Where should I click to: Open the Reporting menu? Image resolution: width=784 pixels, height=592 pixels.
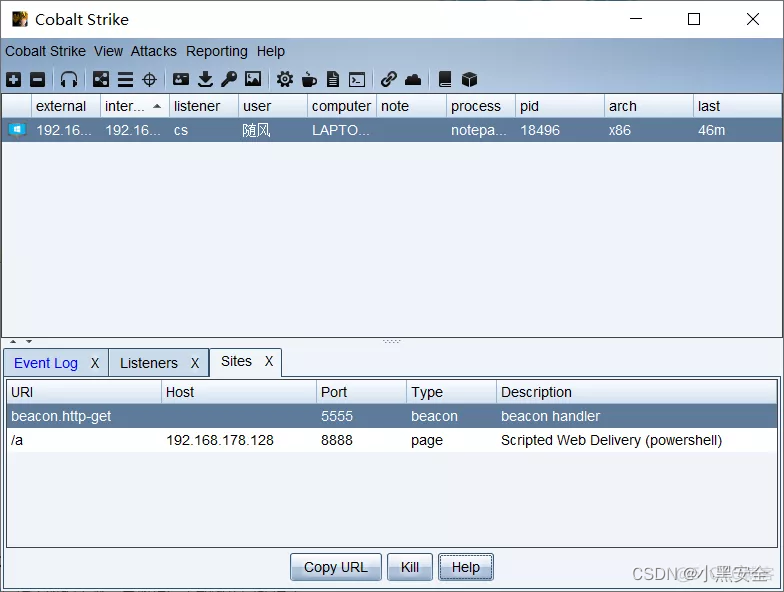coord(216,51)
